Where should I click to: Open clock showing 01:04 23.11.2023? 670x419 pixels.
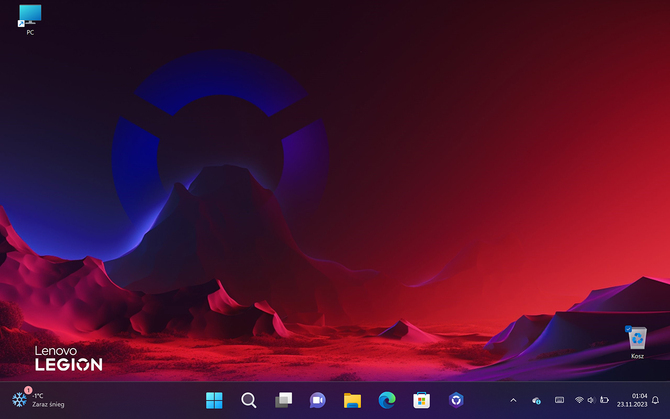point(632,400)
